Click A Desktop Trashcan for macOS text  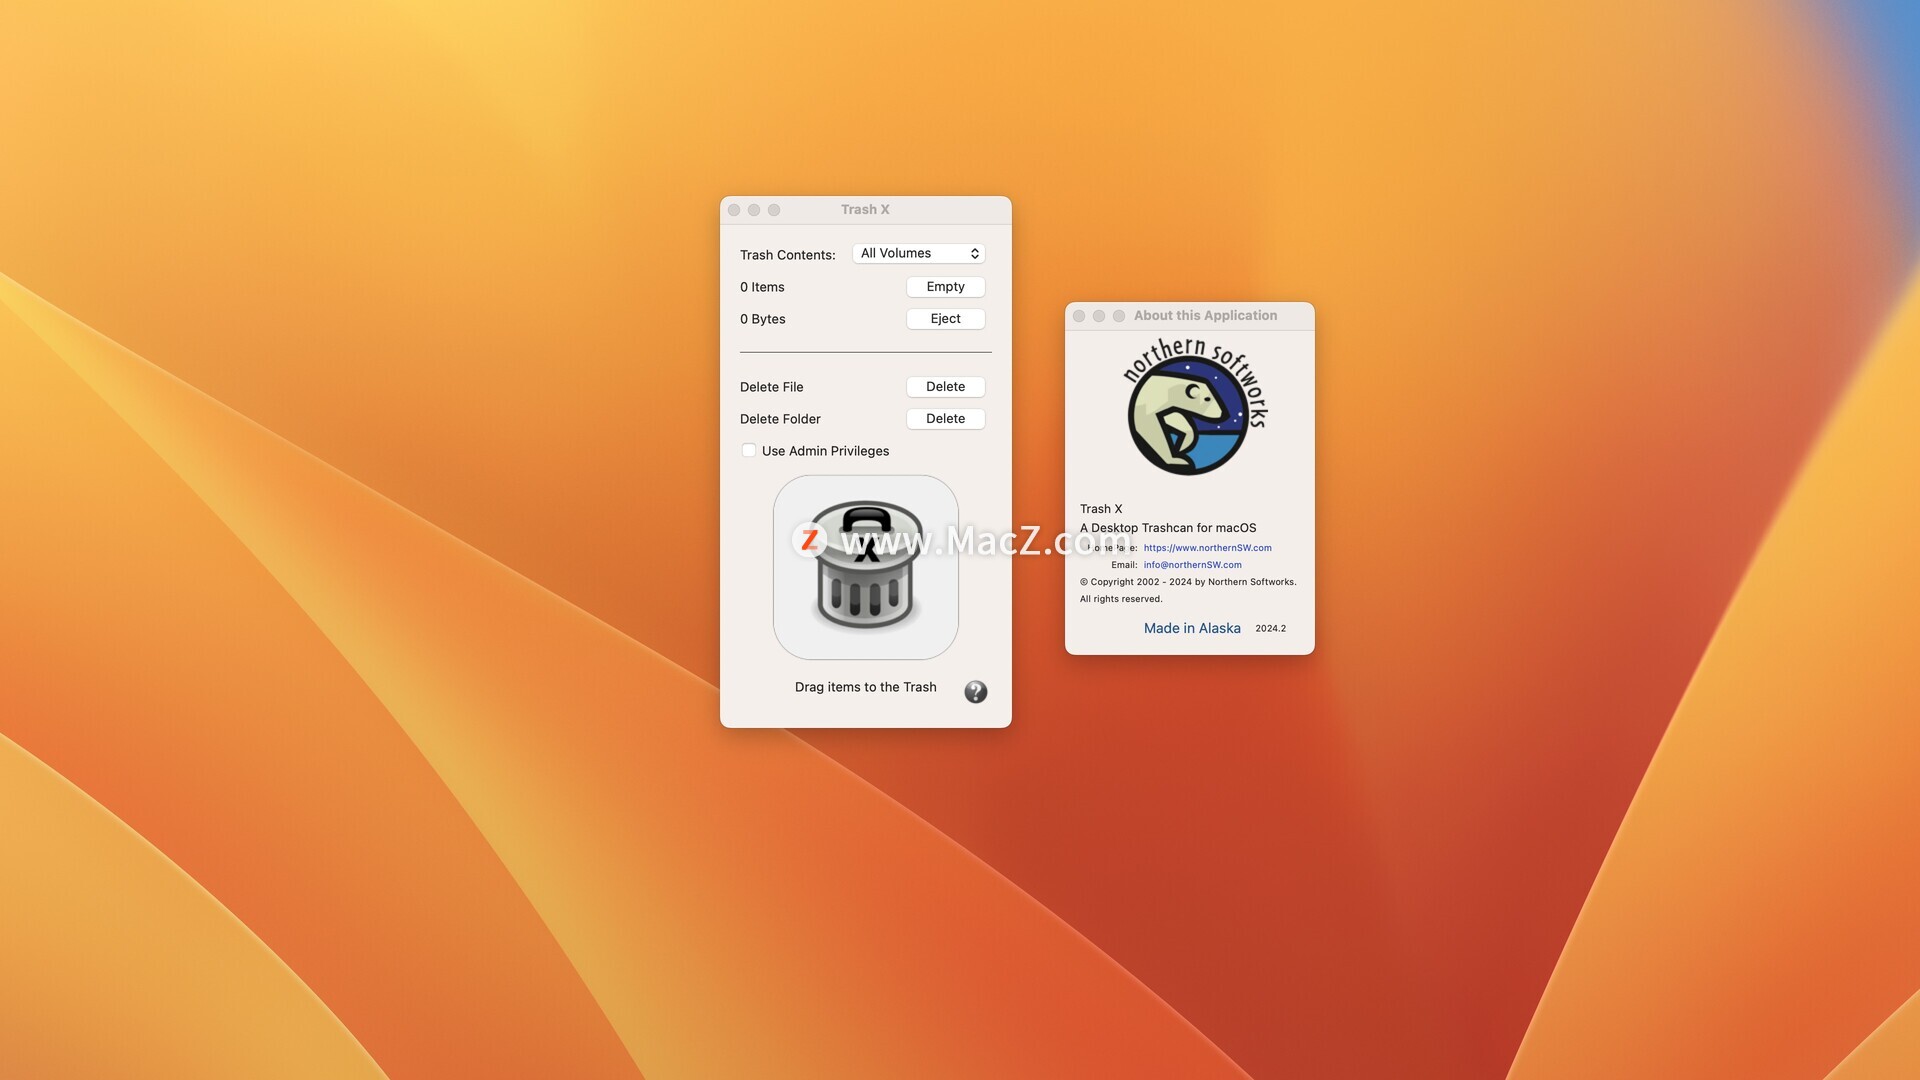click(x=1168, y=528)
